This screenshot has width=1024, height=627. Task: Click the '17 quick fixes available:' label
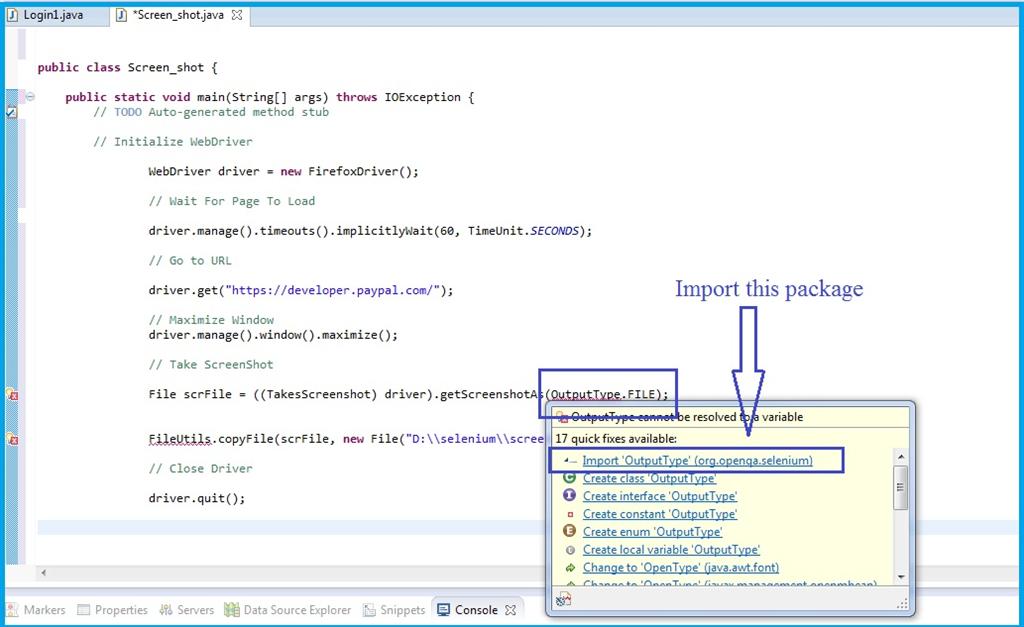(616, 439)
